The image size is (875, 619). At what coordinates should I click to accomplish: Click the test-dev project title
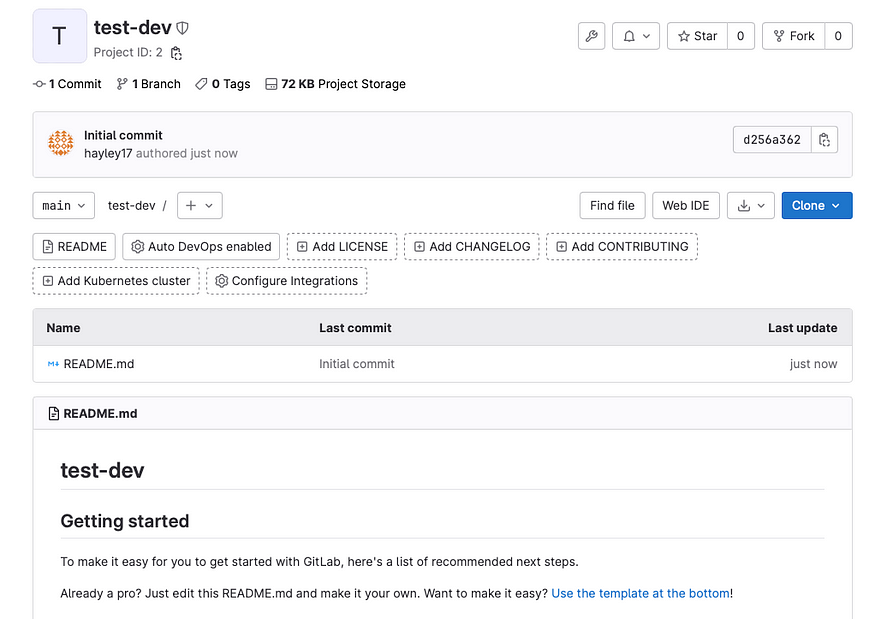tap(133, 27)
